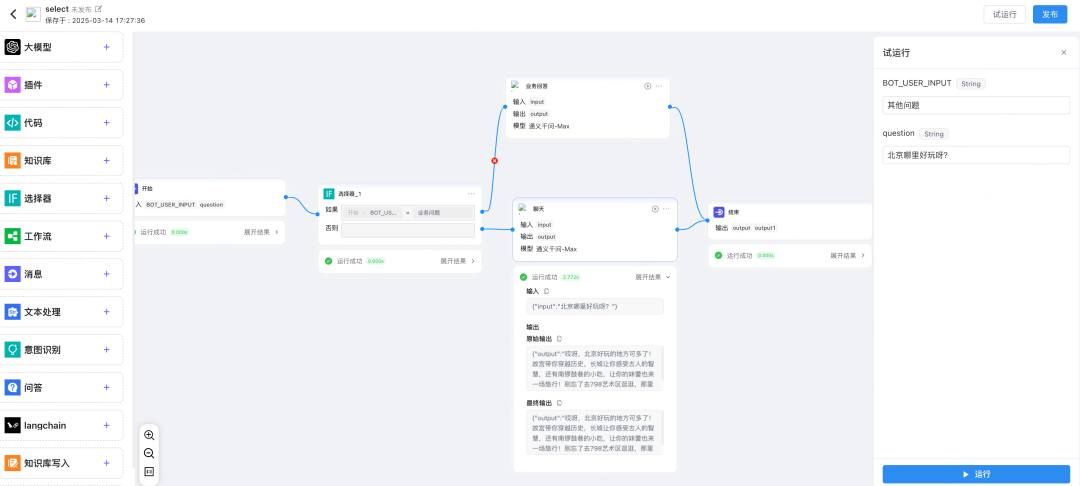Add a 文本处理 node with its plus icon
This screenshot has height=486, width=1080.
(x=106, y=312)
